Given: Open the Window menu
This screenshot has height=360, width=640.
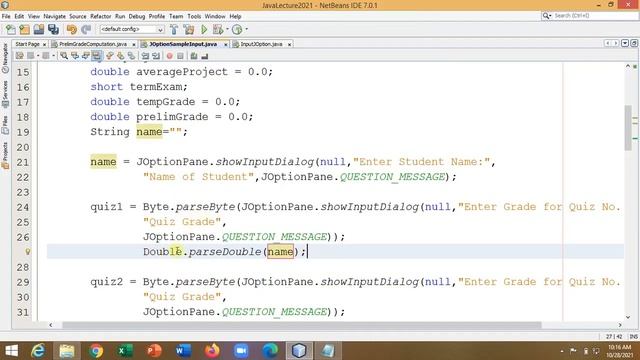Looking at the screenshot, I should point(215,16).
